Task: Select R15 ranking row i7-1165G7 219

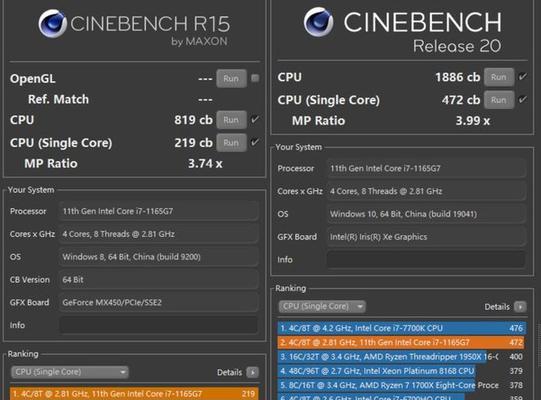Action: pyautogui.click(x=134, y=393)
